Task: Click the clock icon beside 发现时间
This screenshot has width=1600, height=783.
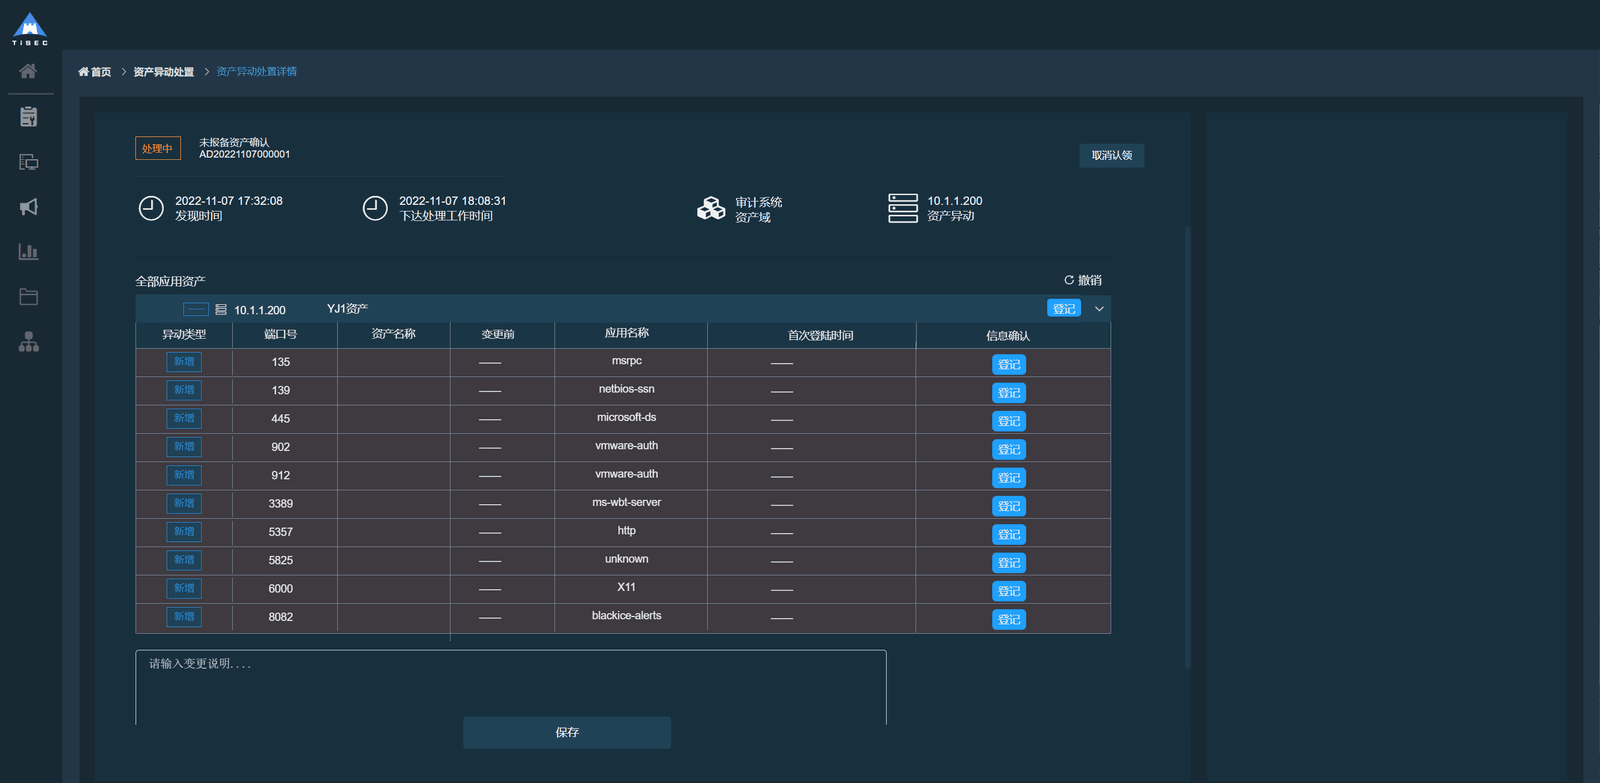Action: pos(151,208)
